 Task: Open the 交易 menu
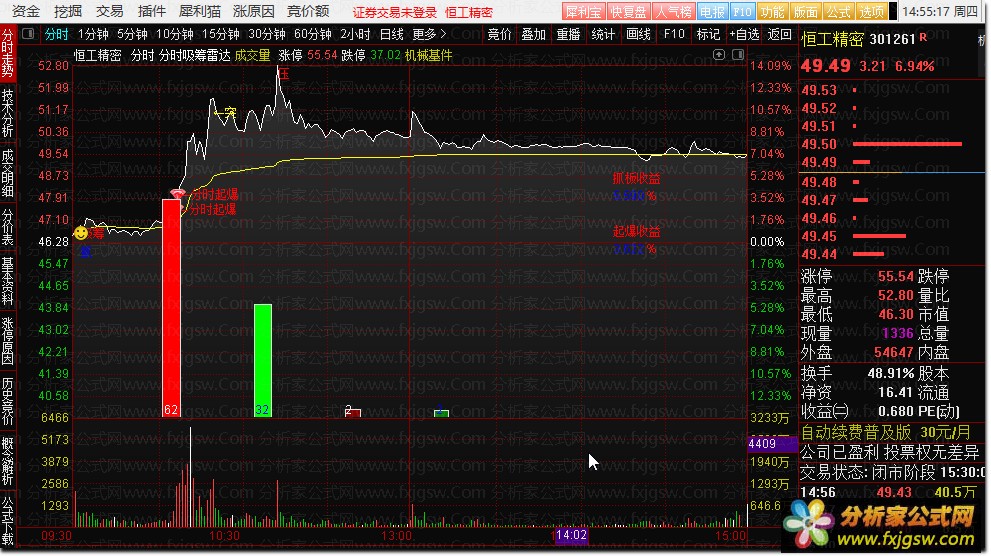click(x=109, y=11)
